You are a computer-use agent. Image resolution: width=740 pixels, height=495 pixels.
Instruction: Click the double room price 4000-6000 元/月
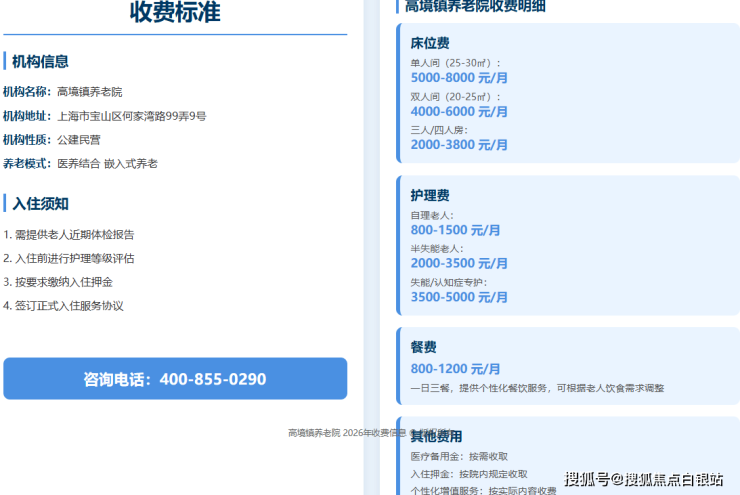pyautogui.click(x=459, y=111)
